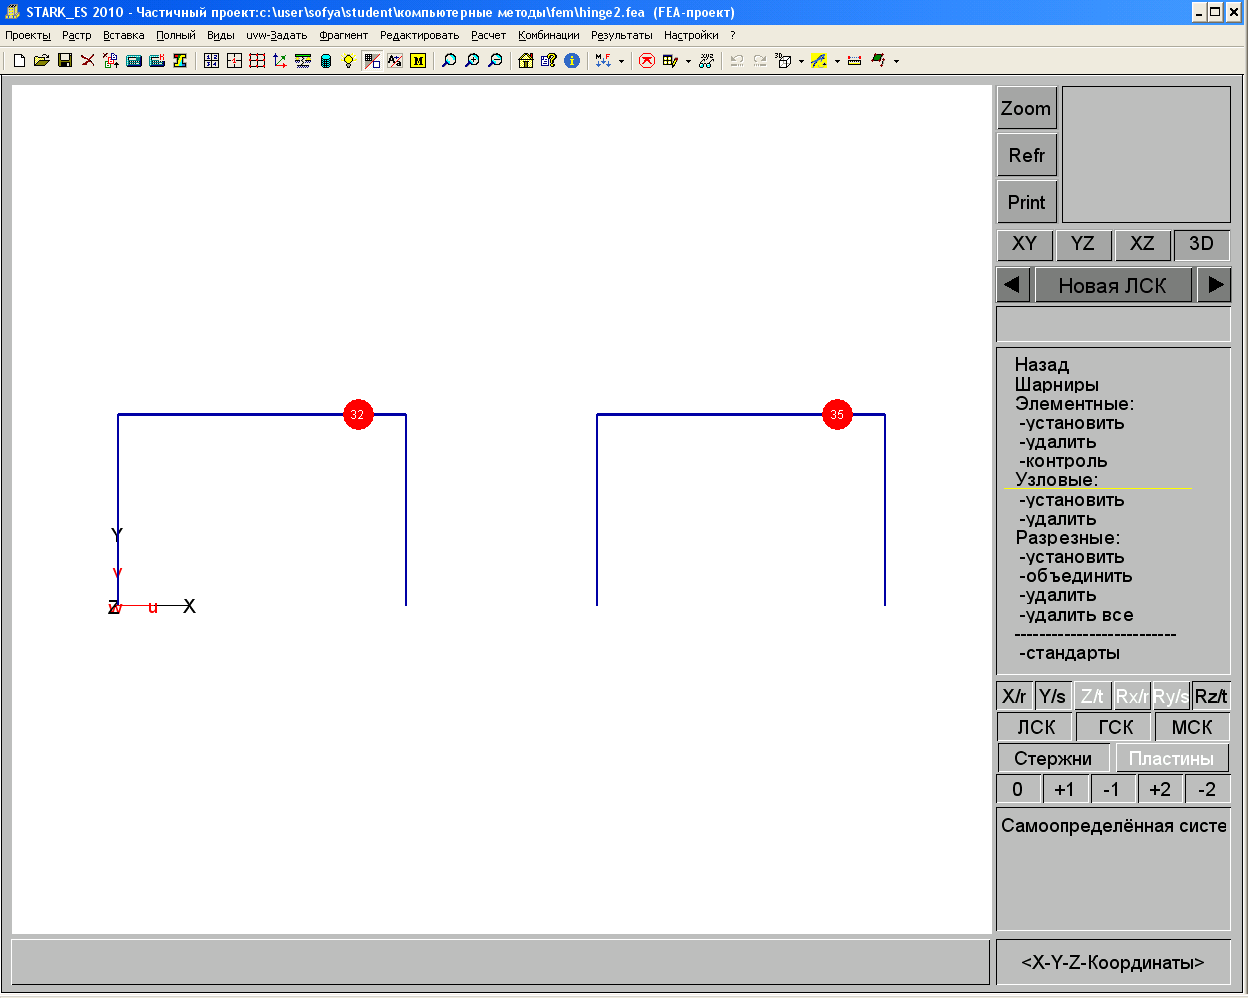Click the I-beam cross-section icon

179,61
